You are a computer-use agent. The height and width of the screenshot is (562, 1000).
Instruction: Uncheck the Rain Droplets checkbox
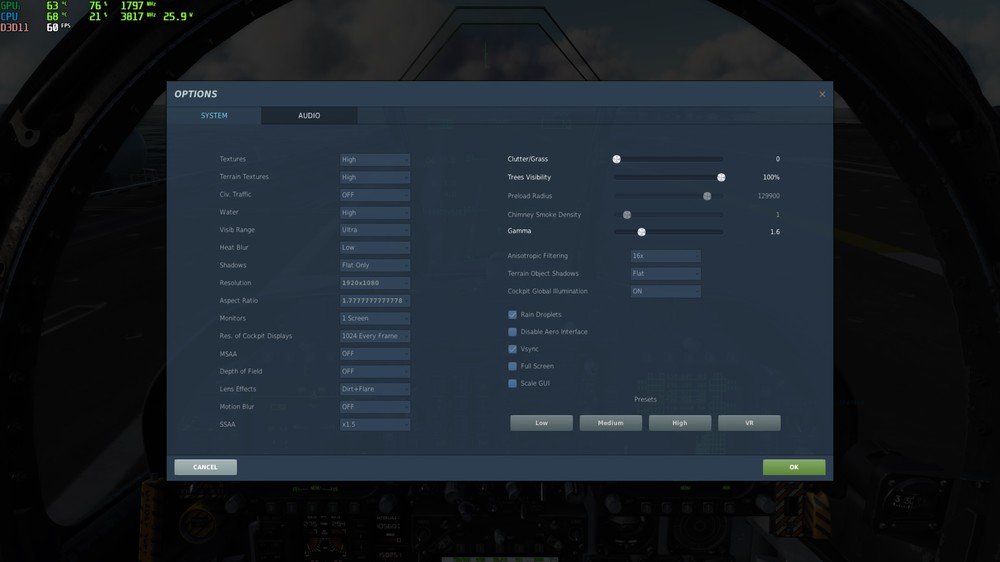pyautogui.click(x=512, y=314)
